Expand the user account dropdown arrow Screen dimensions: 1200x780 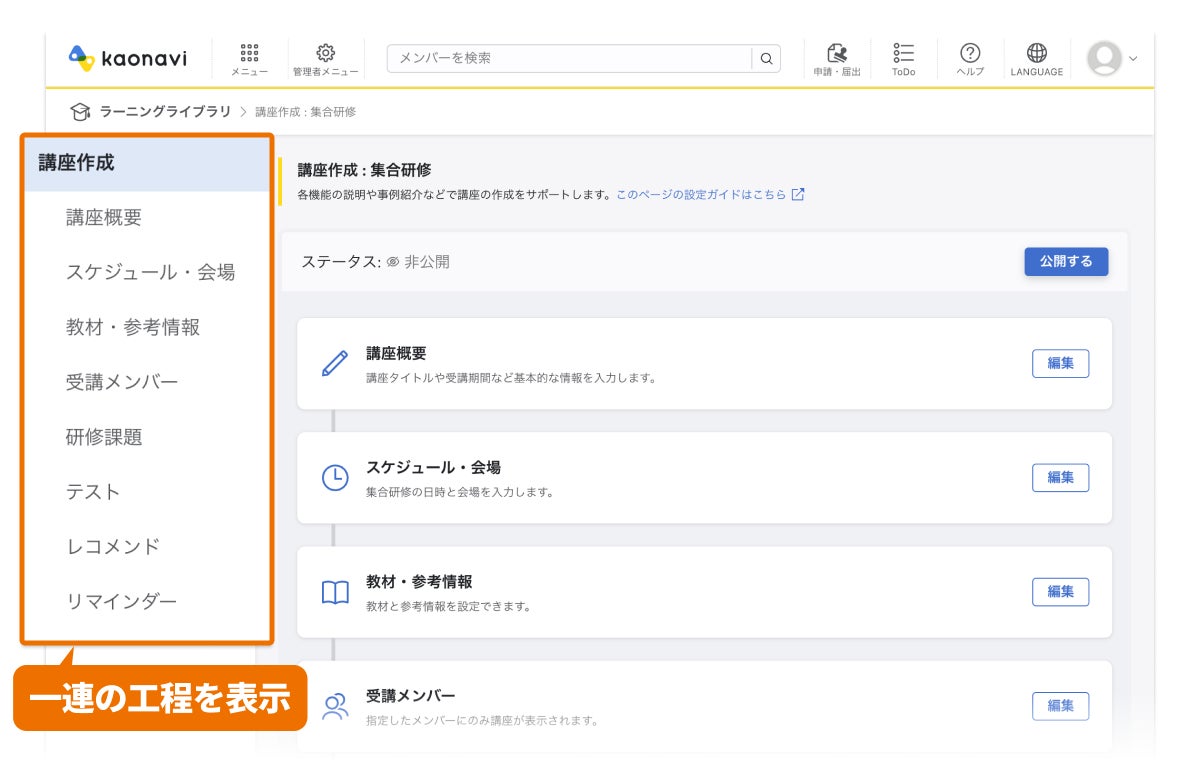tap(1133, 59)
